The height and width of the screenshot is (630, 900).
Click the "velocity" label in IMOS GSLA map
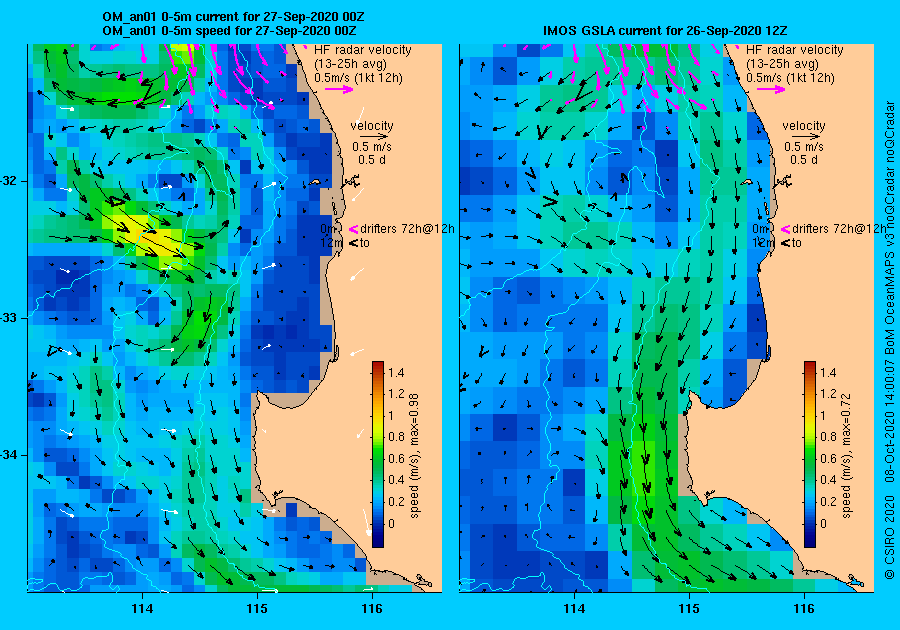[804, 126]
